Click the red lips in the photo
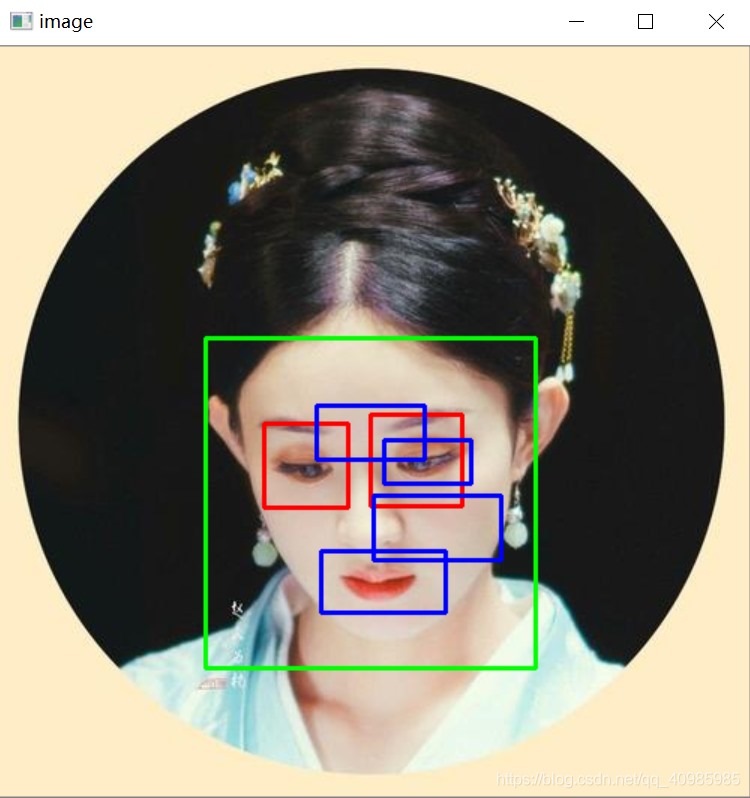Viewport: 750px width, 798px height. (x=379, y=585)
